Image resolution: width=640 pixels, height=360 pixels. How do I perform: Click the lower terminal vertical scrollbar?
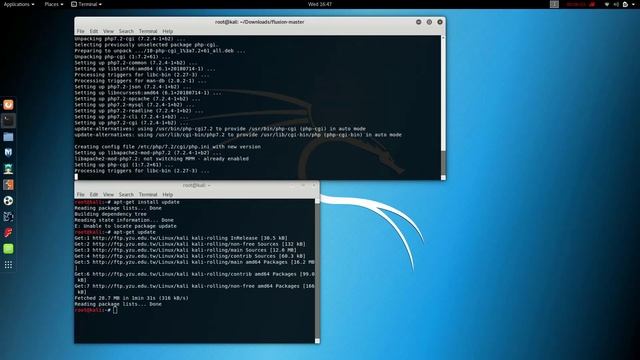coord(317,271)
